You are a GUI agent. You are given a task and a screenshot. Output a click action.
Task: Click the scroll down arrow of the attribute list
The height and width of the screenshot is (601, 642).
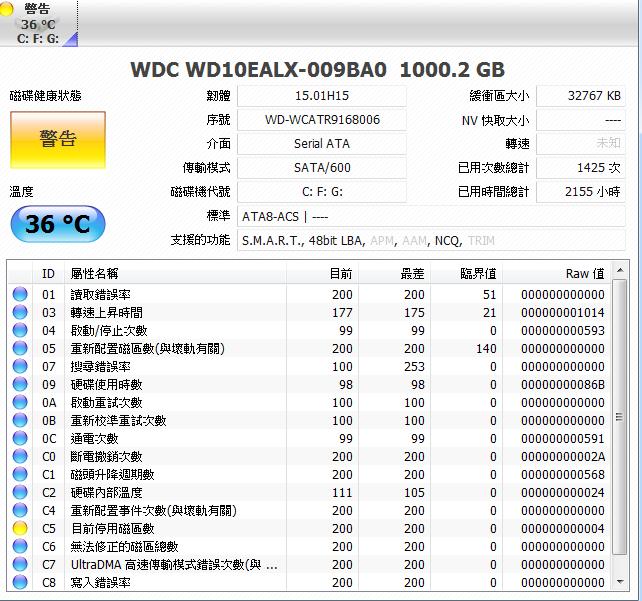[620, 582]
